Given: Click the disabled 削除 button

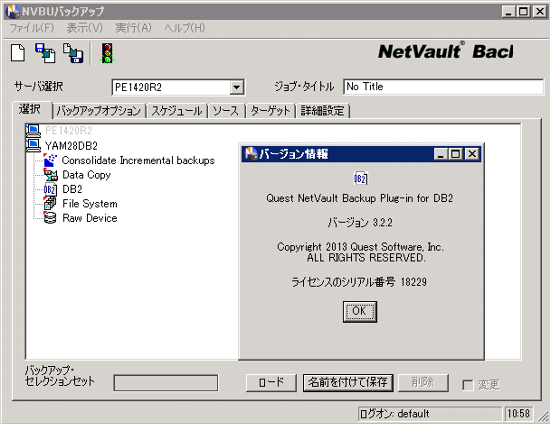Looking at the screenshot, I should point(423,382).
